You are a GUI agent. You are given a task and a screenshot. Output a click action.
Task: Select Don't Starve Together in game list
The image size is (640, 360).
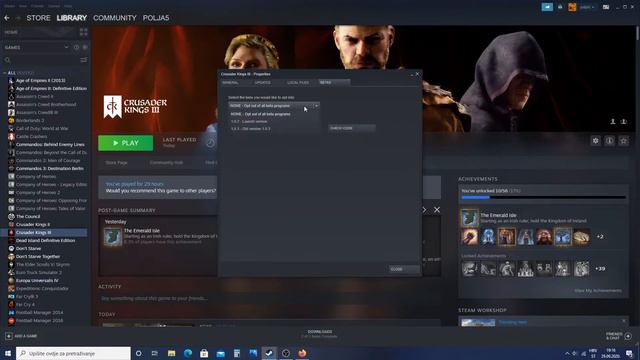38,256
